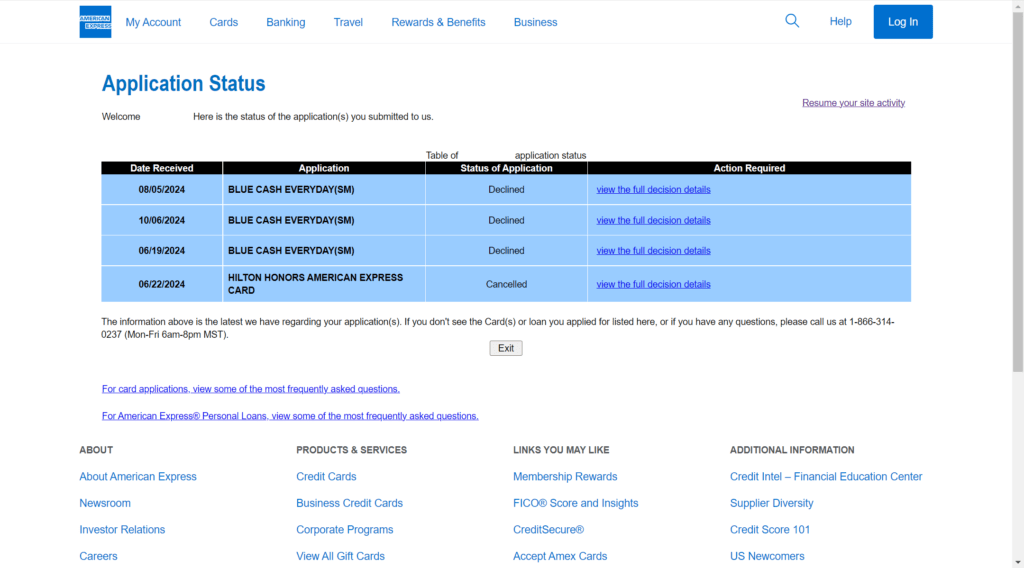Click HILTON HONORS AMERICAN EXPRESS CARD cell
The height and width of the screenshot is (568, 1024).
coord(324,284)
